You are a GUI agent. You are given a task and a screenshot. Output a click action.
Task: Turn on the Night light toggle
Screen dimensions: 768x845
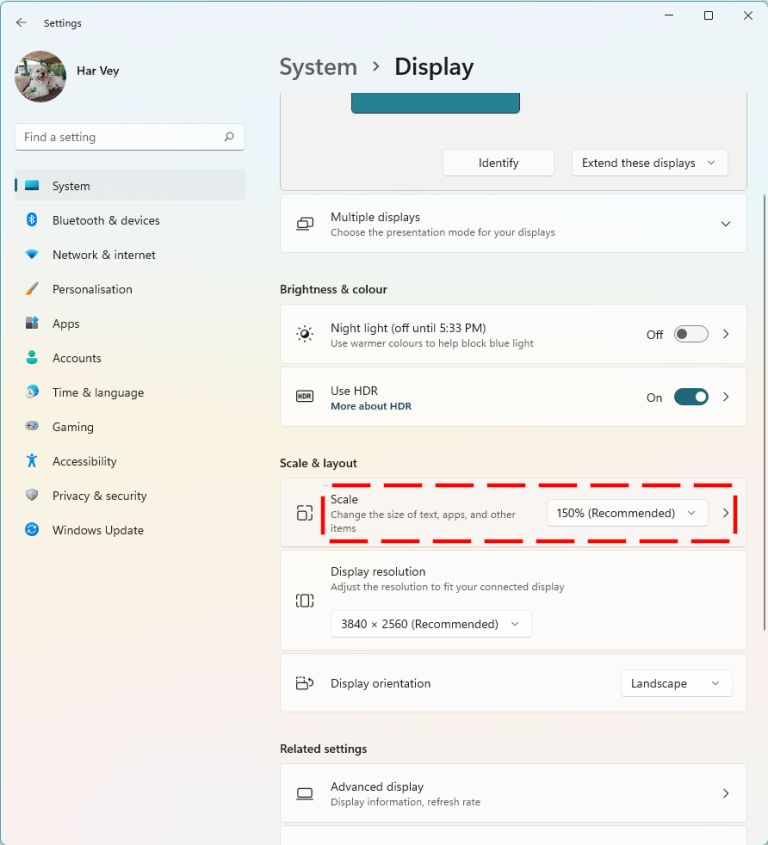(x=690, y=334)
